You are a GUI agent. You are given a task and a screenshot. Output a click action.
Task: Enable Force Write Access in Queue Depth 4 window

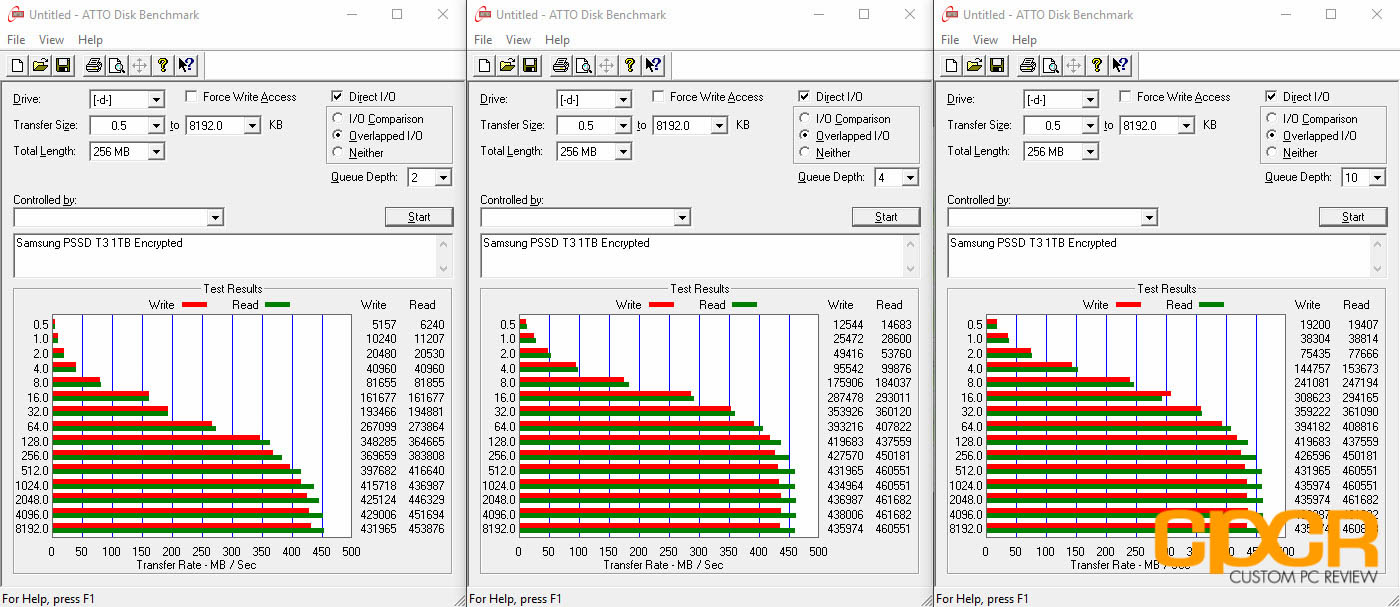[x=658, y=97]
